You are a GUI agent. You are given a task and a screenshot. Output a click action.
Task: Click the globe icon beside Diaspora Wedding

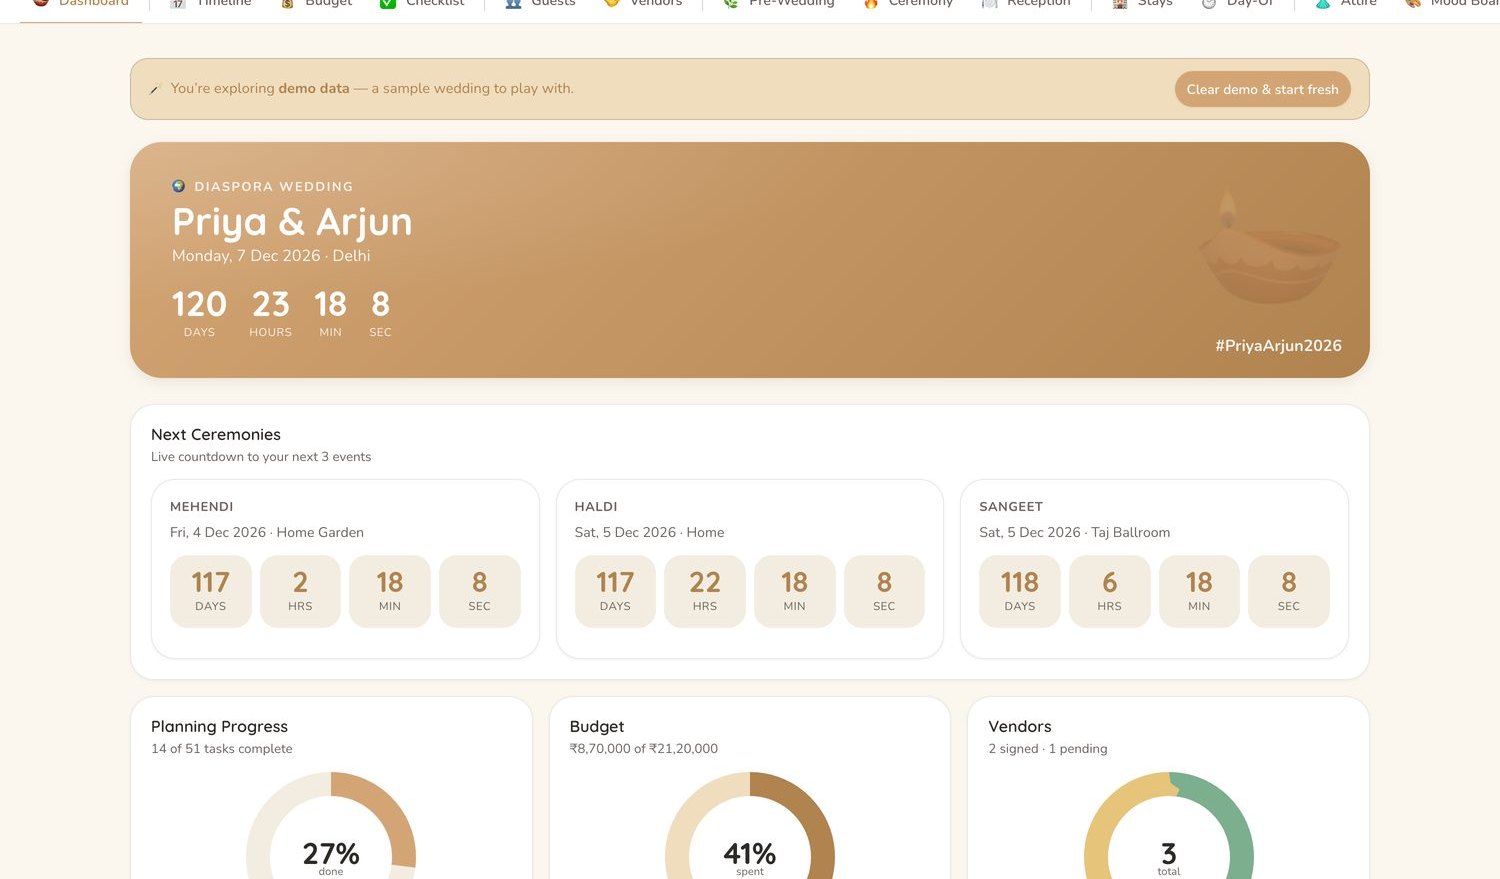coord(179,186)
